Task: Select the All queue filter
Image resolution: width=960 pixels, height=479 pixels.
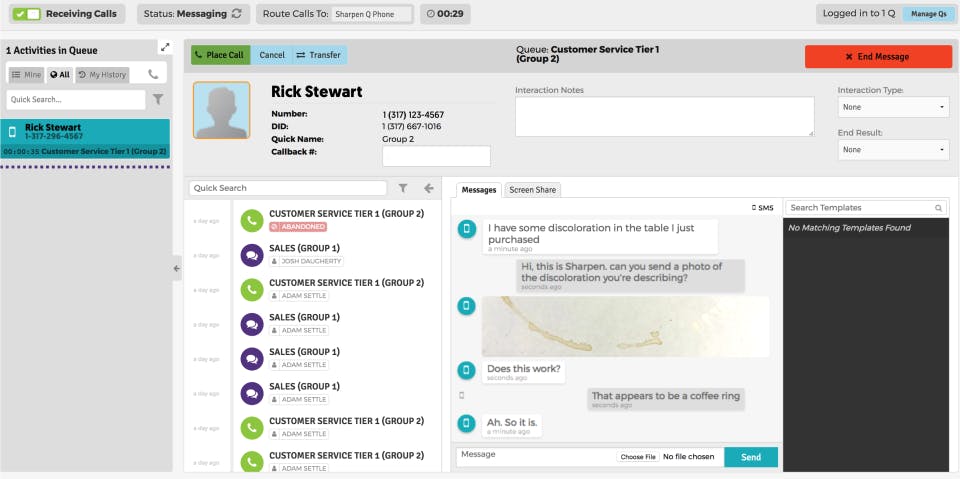Action: tap(59, 75)
